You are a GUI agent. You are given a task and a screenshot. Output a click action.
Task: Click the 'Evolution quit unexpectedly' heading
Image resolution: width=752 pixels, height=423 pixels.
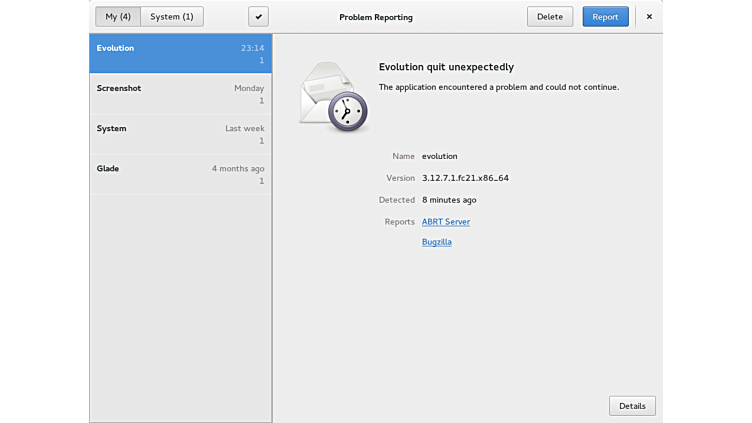(x=446, y=67)
